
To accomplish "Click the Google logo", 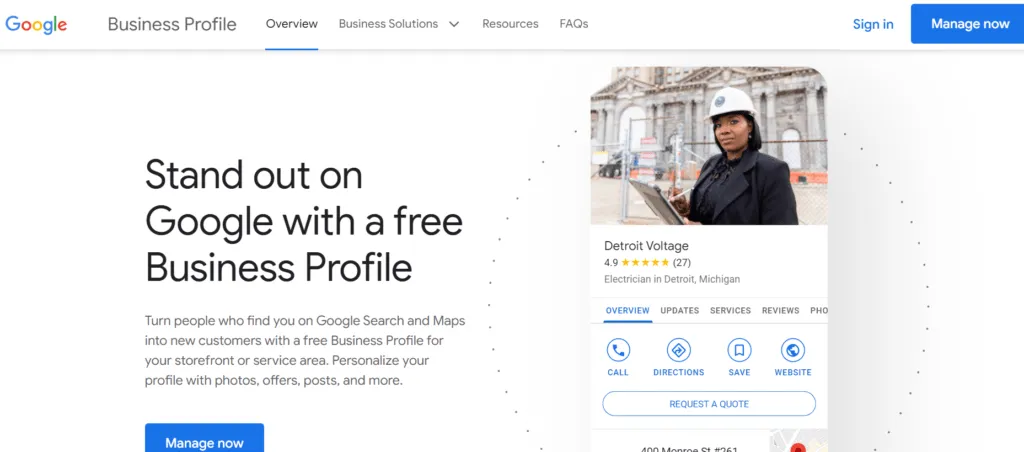I will coord(36,25).
